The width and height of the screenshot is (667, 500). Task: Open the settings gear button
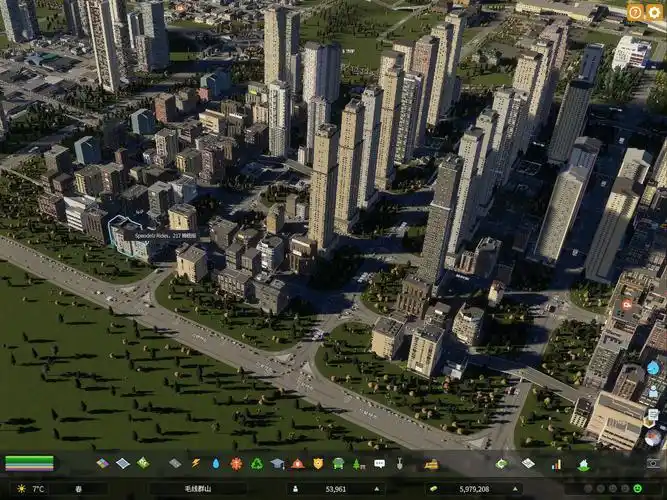click(x=654, y=12)
